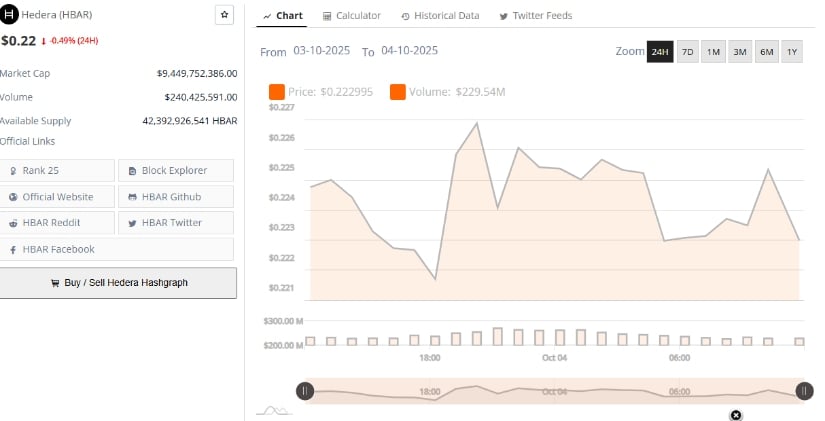The width and height of the screenshot is (825, 421).
Task: Toggle the Price series legend swatch
Action: pyautogui.click(x=277, y=92)
